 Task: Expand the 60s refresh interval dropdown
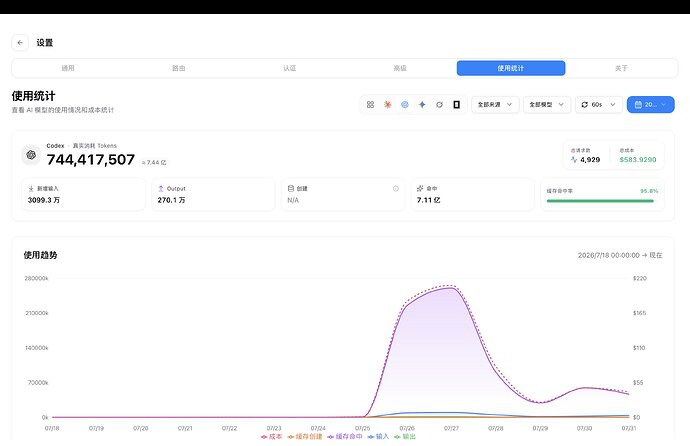pos(598,105)
